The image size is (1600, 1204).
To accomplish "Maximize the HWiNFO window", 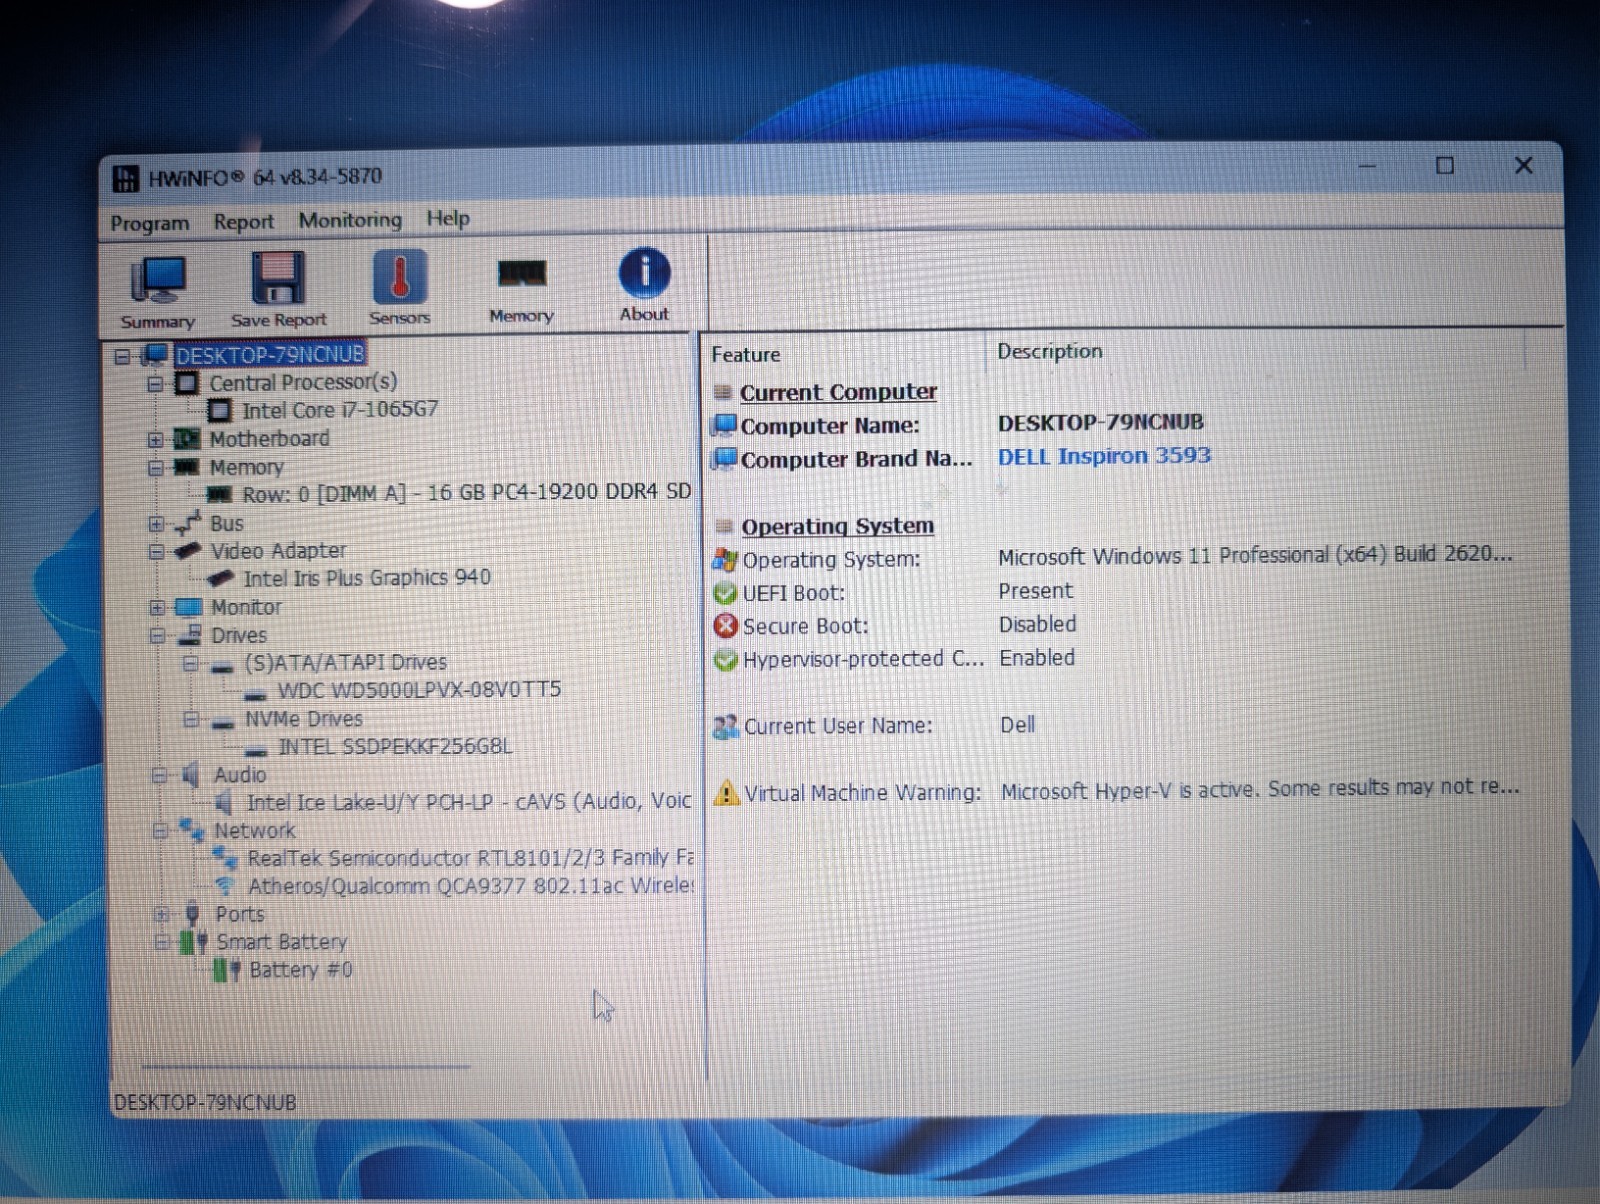I will 1445,166.
